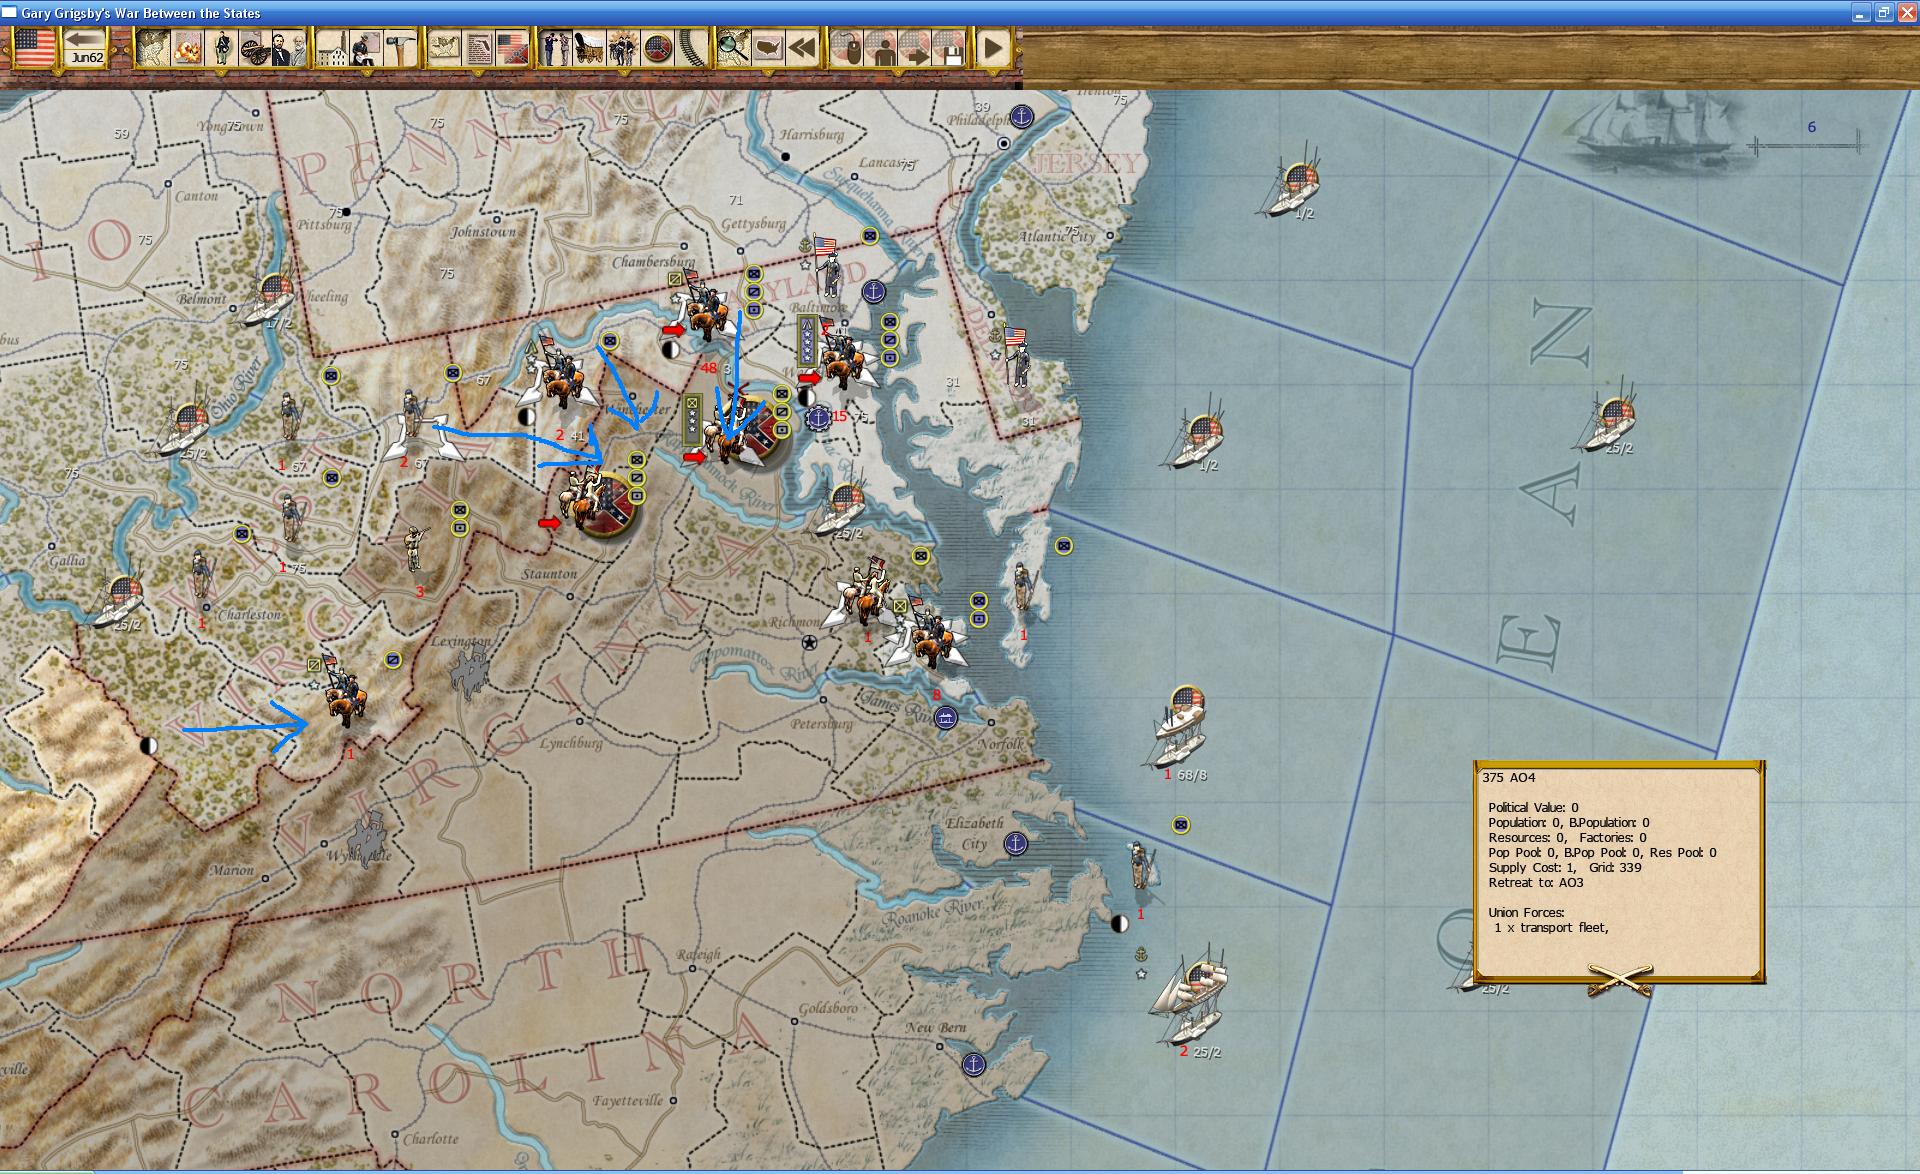Click the round Confederate flag toolbar icon
The image size is (1920, 1174).
[657, 48]
